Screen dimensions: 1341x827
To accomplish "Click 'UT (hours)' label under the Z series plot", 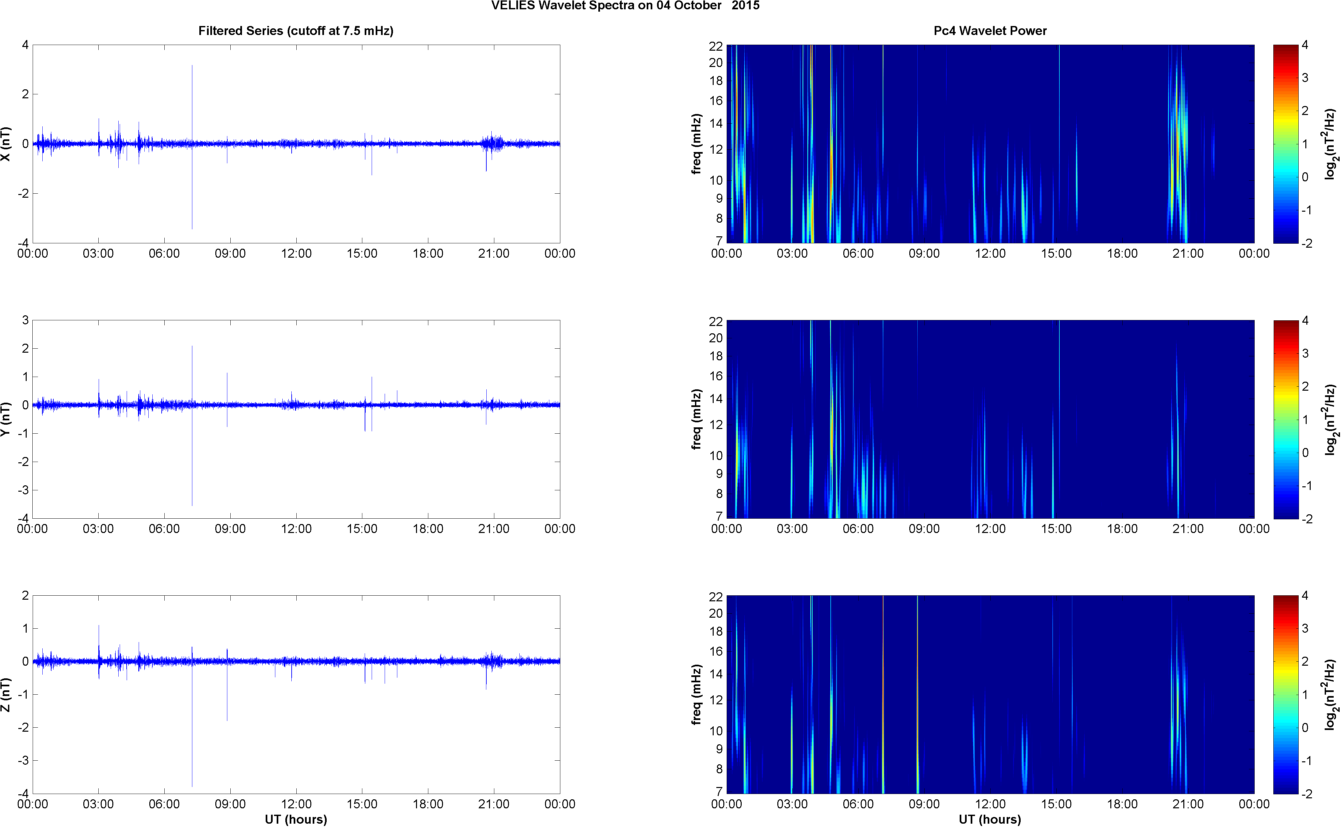I will 296,820.
